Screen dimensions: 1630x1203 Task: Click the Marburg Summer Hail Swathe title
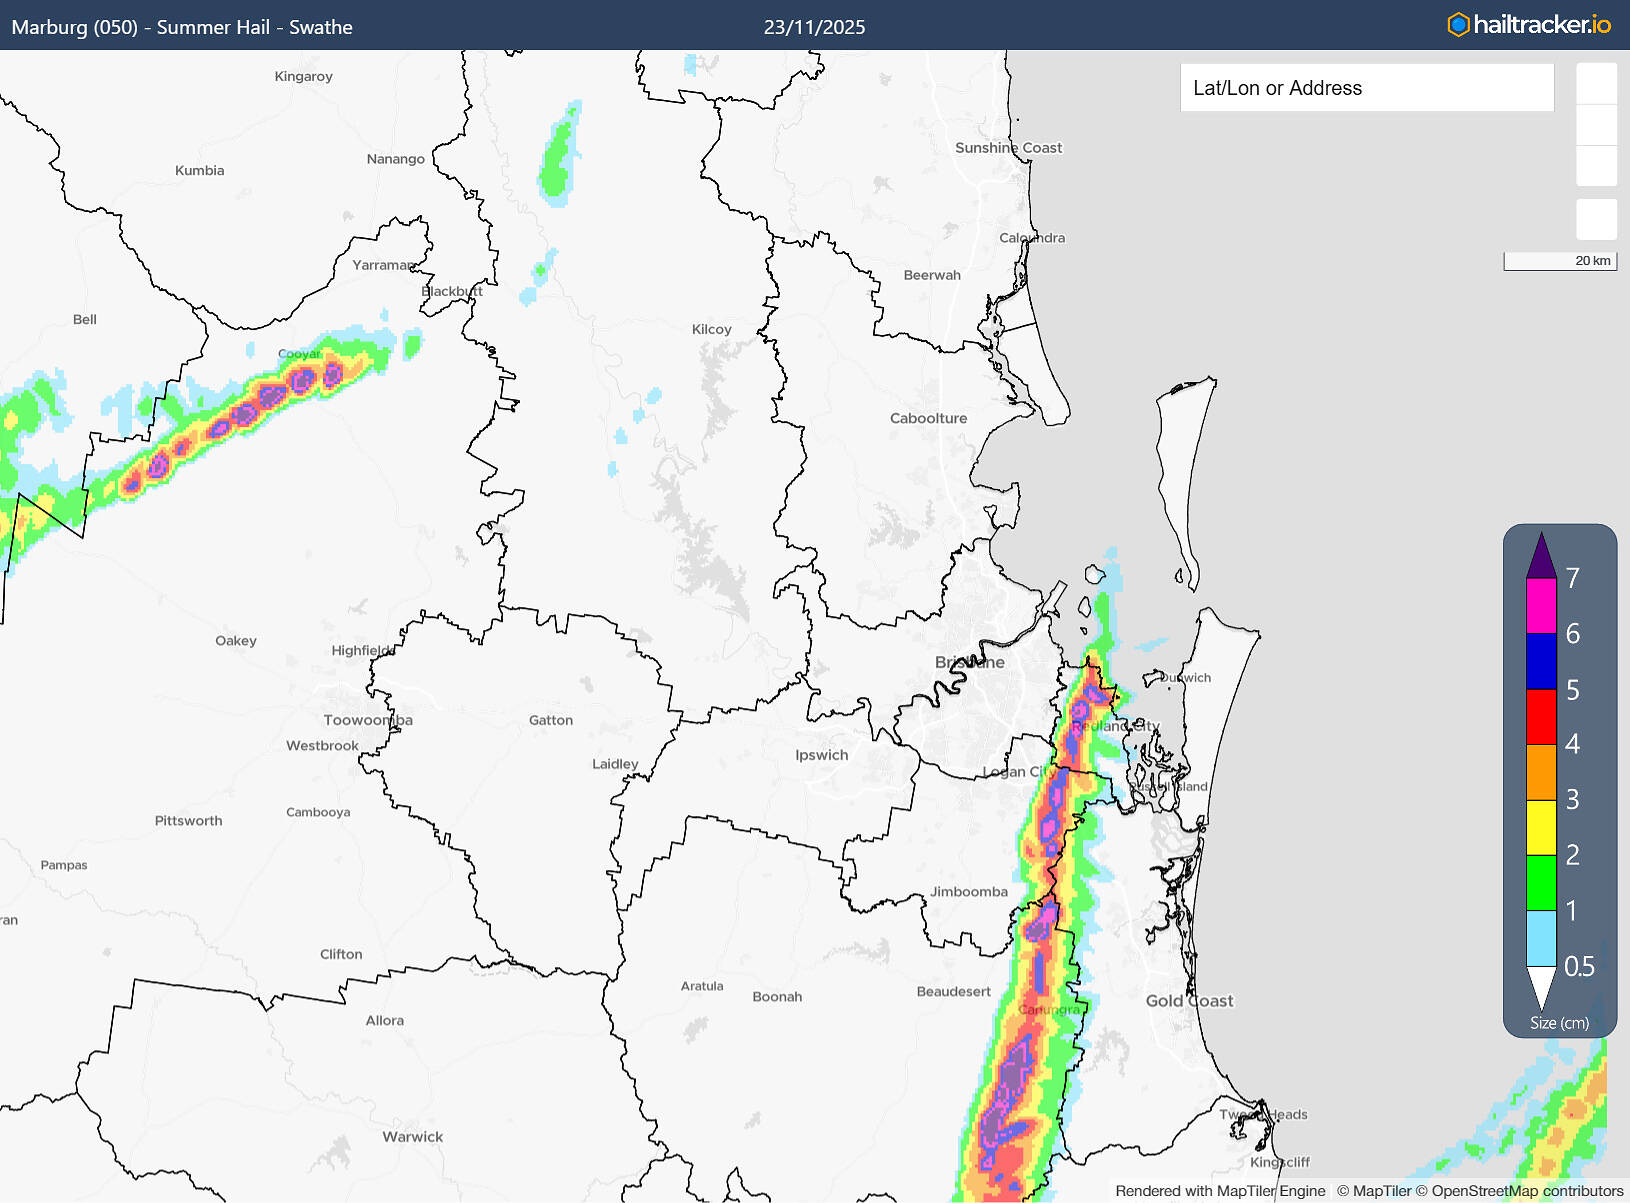[x=182, y=27]
